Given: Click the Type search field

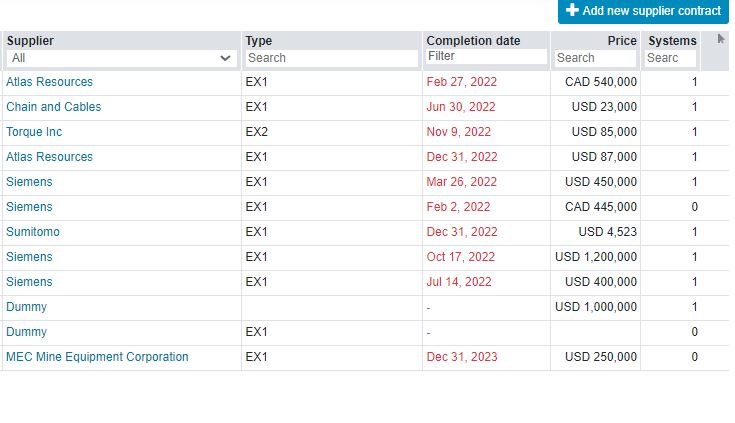Looking at the screenshot, I should 332,58.
